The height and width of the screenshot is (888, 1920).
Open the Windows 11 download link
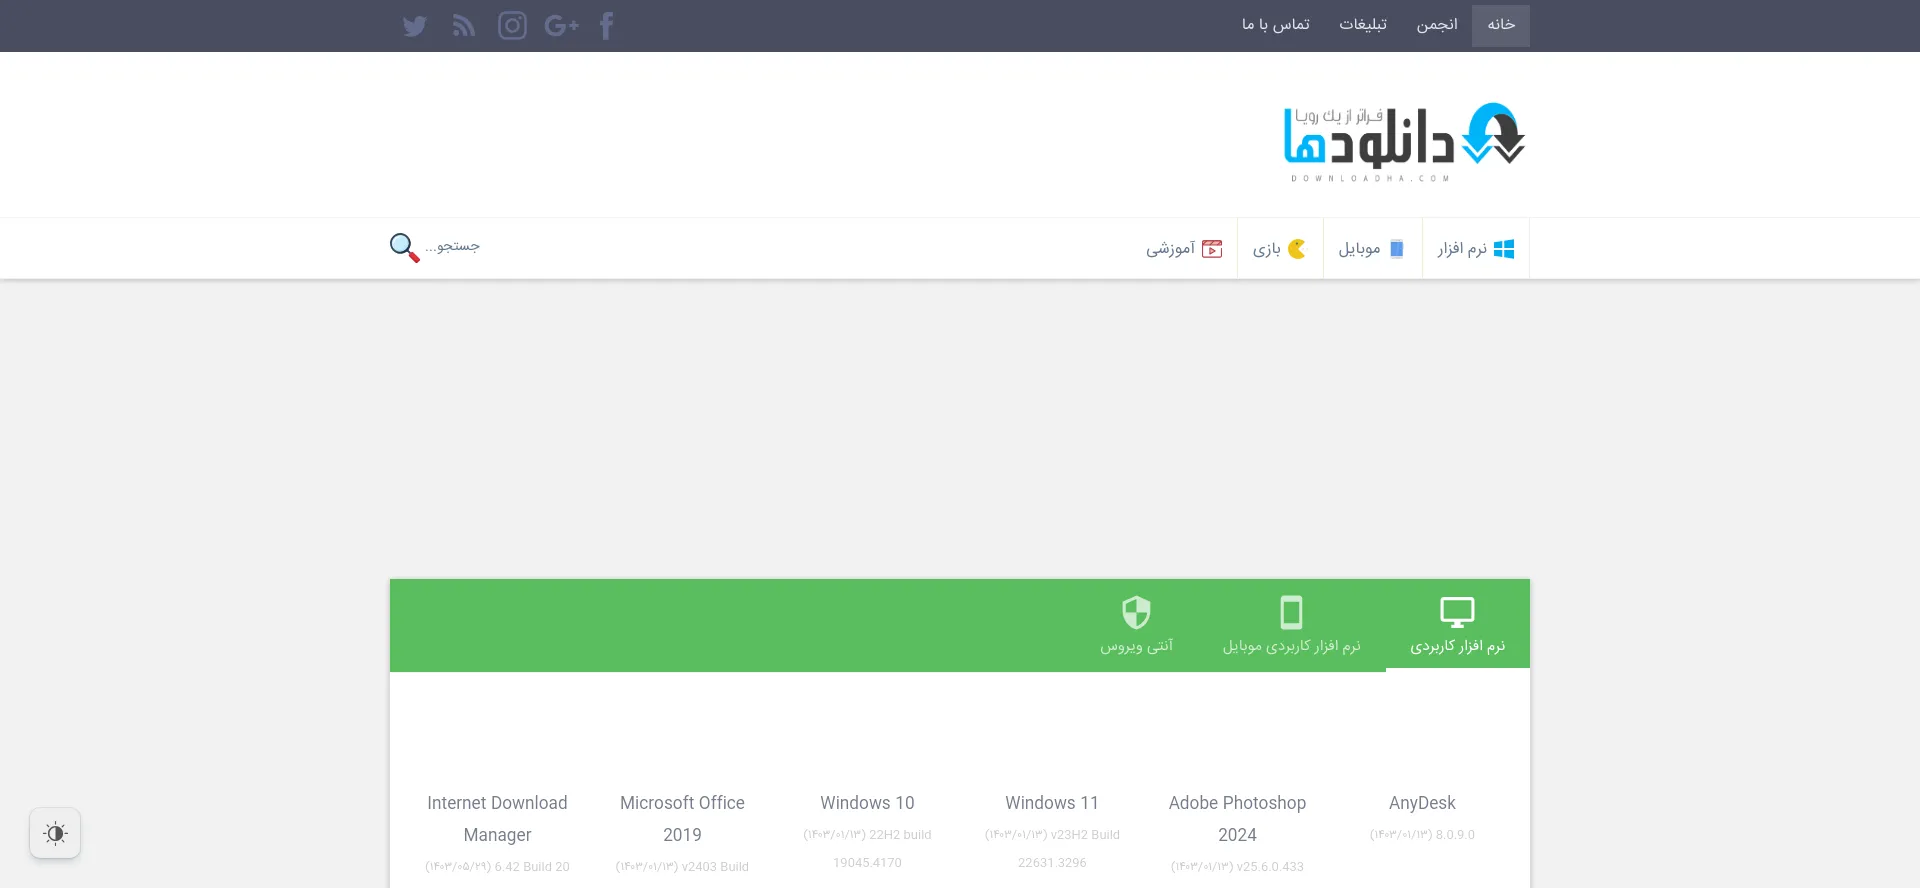[x=1052, y=803]
